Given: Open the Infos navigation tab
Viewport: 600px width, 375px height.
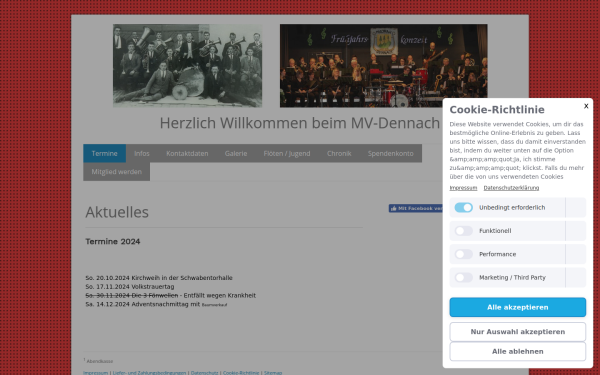Looking at the screenshot, I should tap(142, 153).
